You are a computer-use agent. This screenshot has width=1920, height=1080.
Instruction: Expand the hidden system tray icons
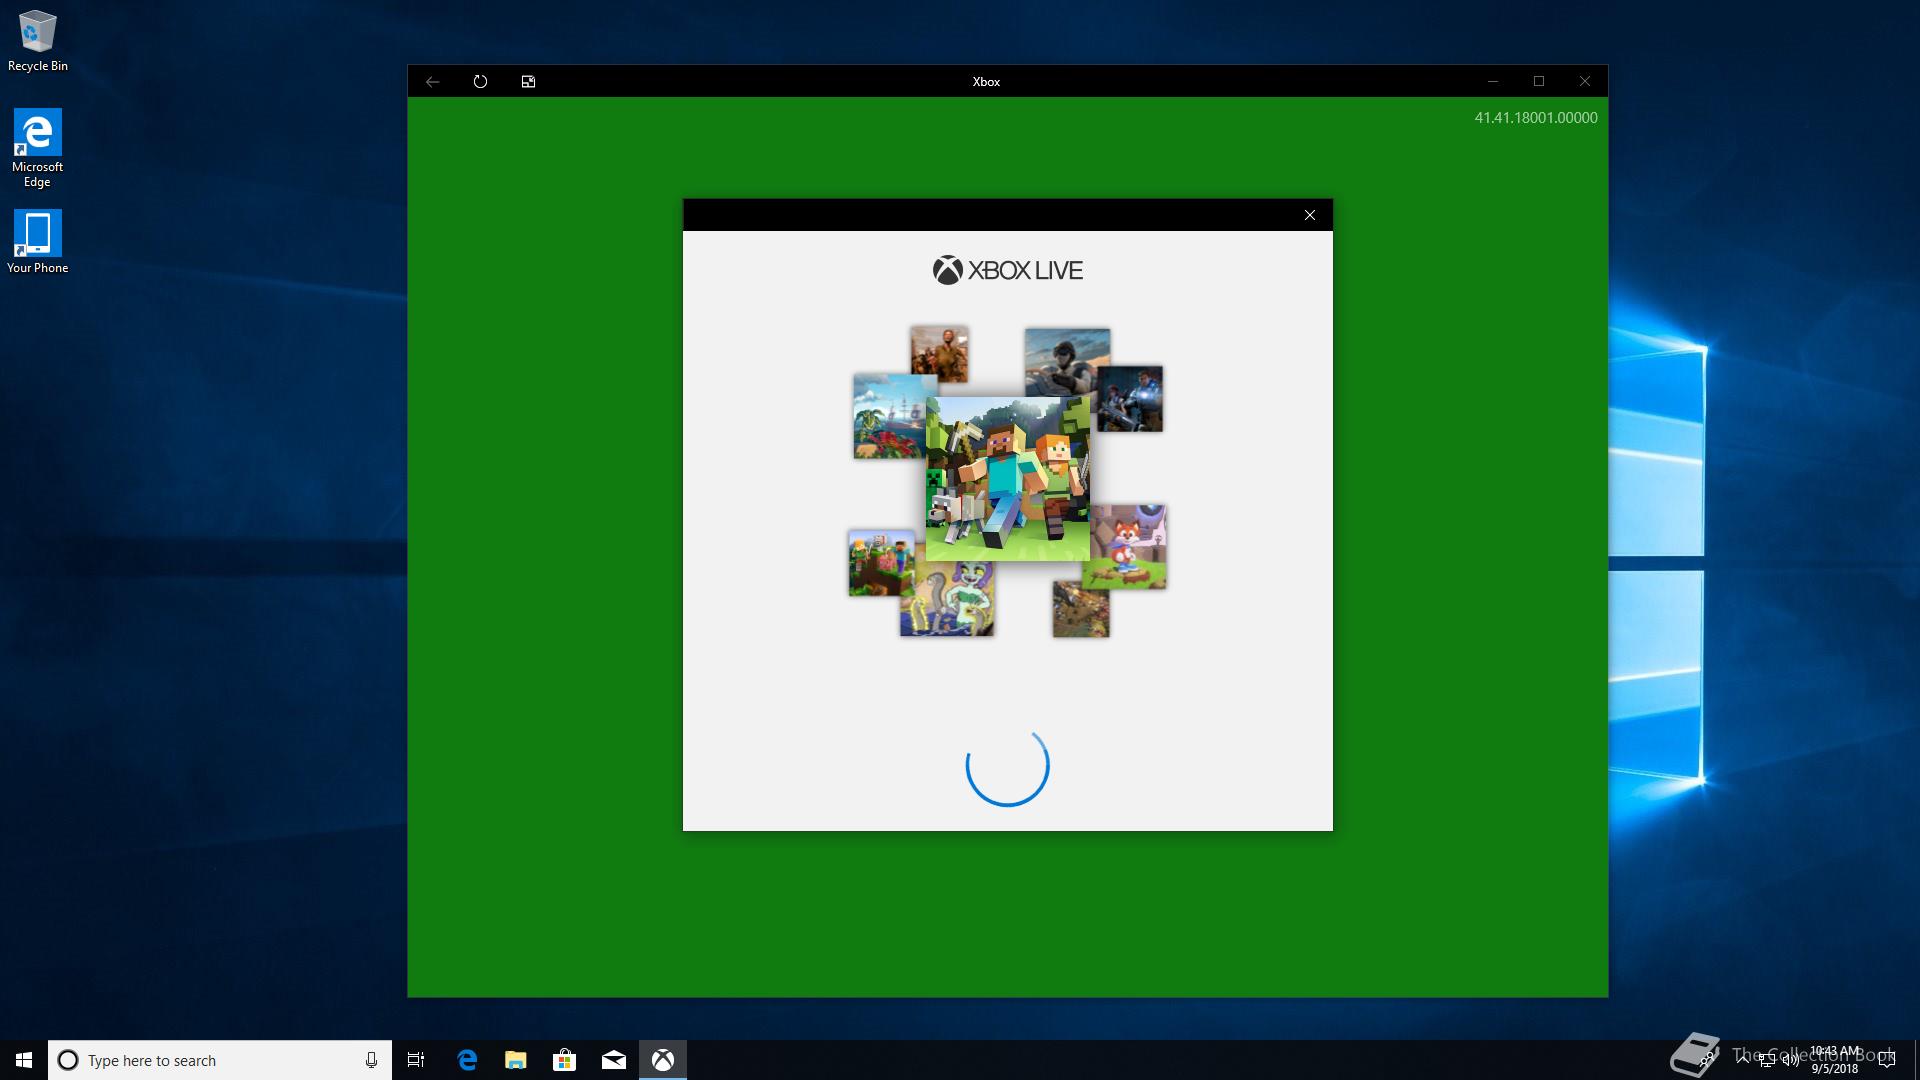pos(1743,1059)
